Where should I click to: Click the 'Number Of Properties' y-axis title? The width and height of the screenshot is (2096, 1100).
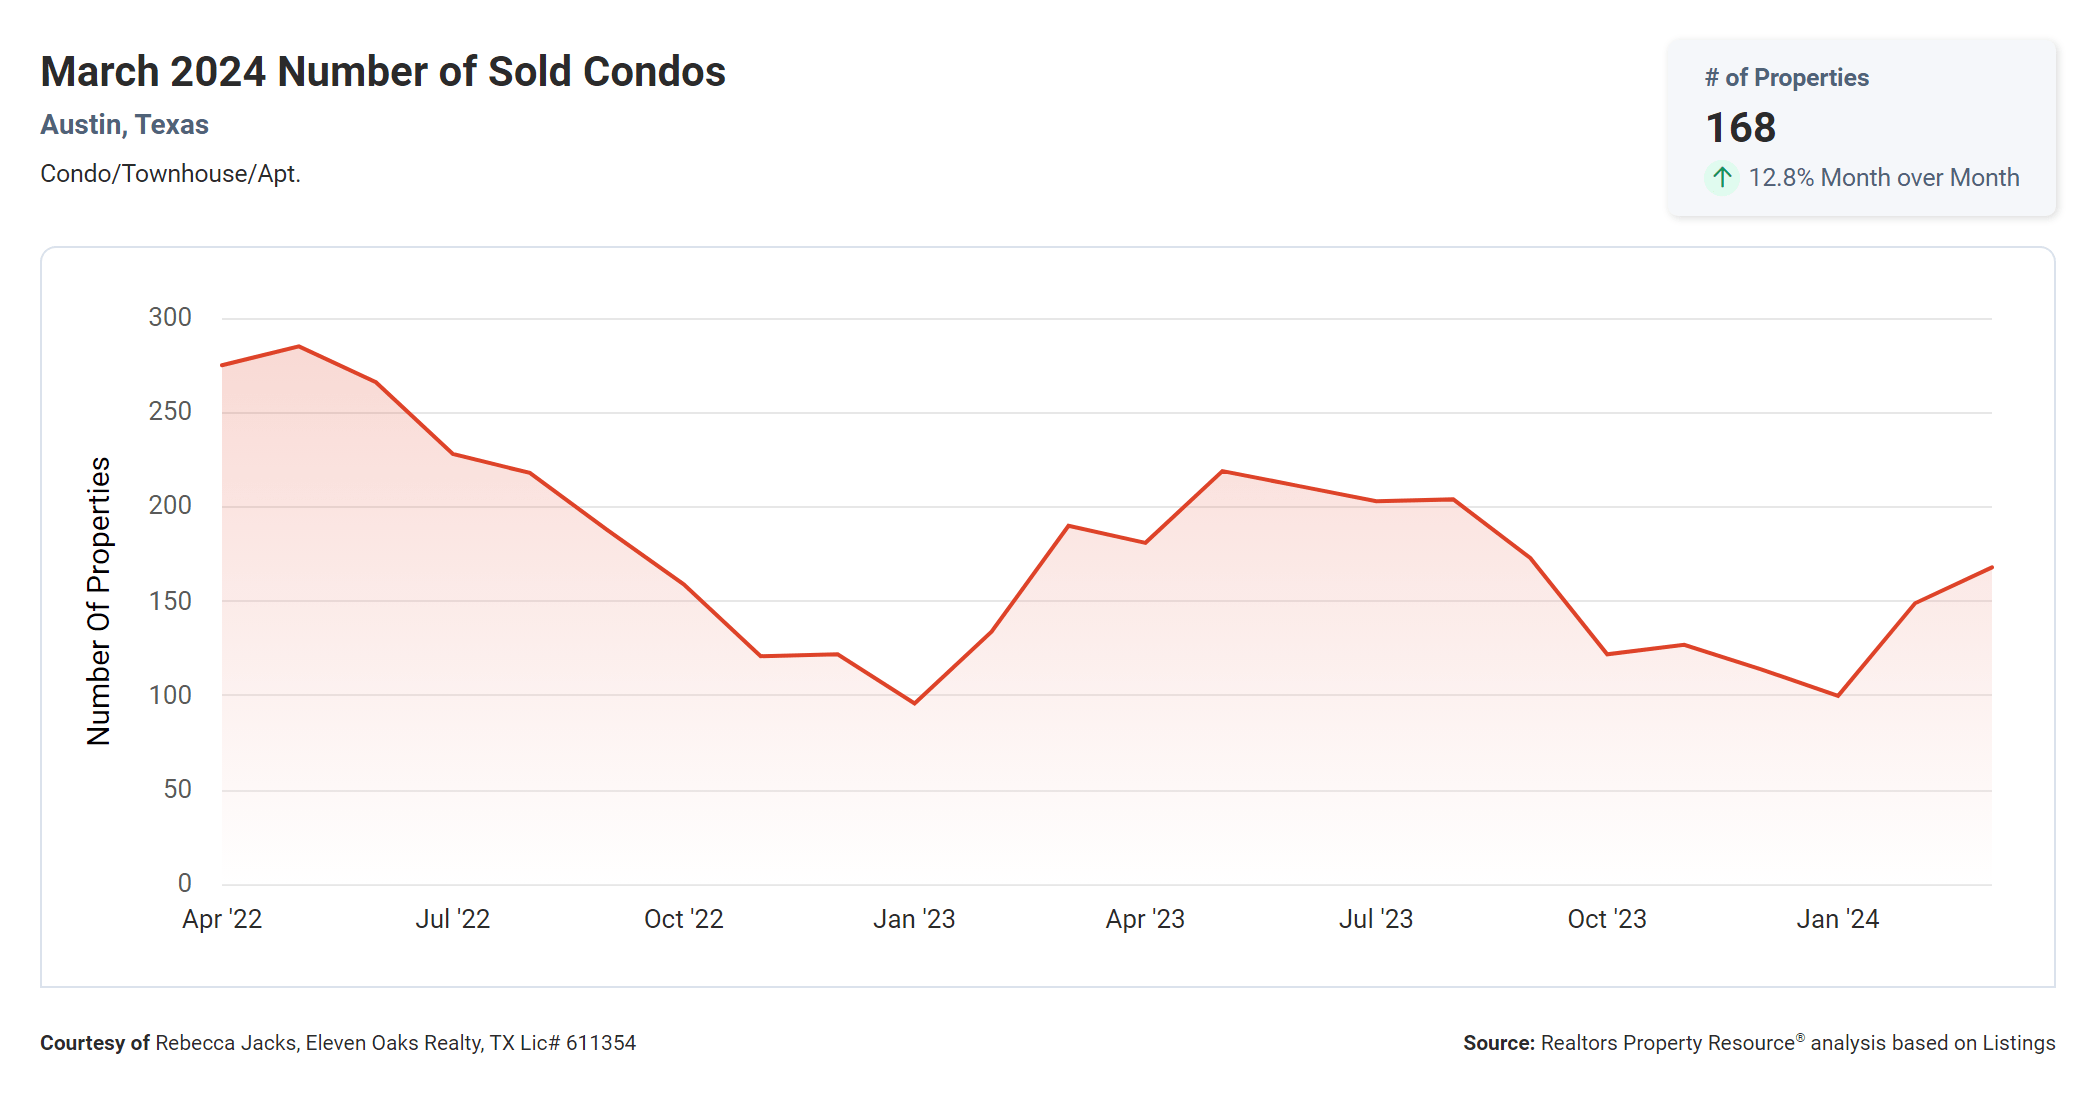tap(99, 601)
